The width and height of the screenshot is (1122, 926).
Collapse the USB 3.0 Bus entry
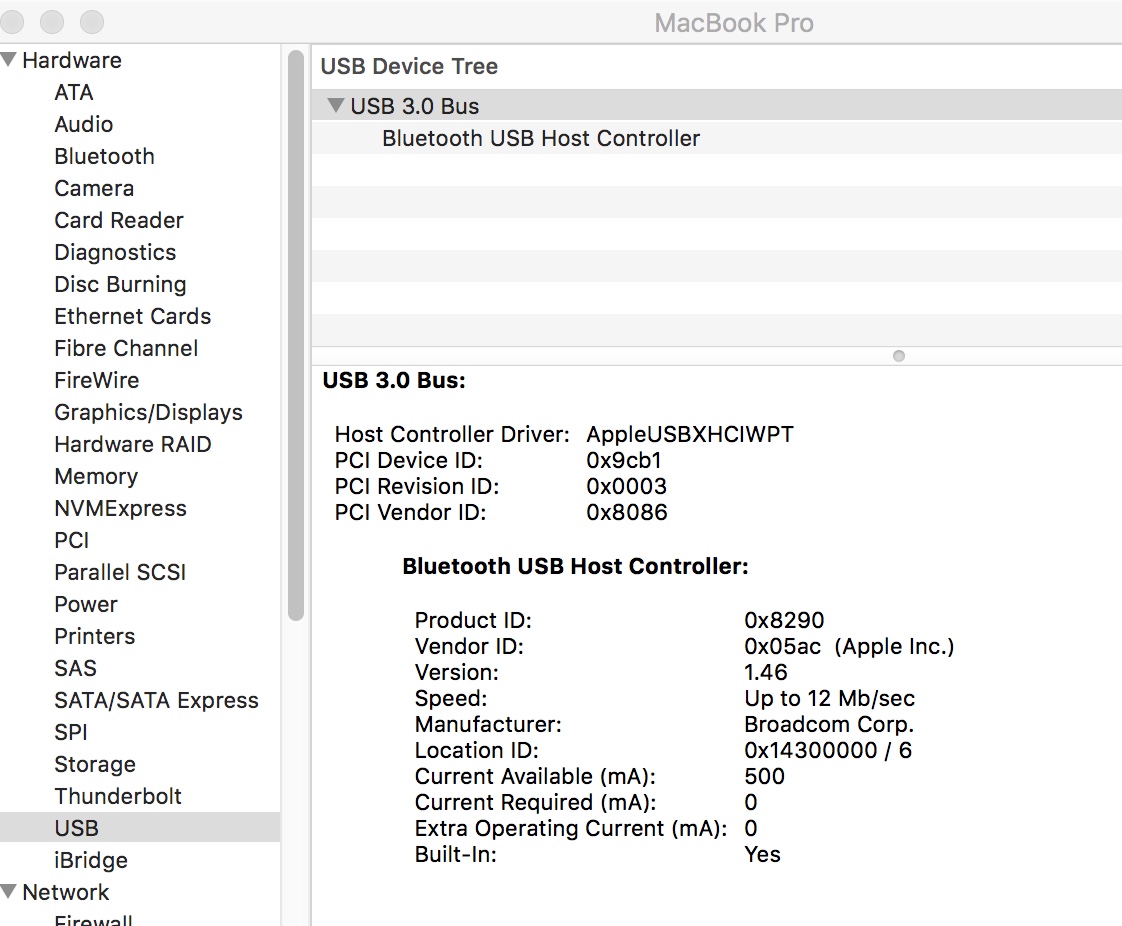[336, 105]
